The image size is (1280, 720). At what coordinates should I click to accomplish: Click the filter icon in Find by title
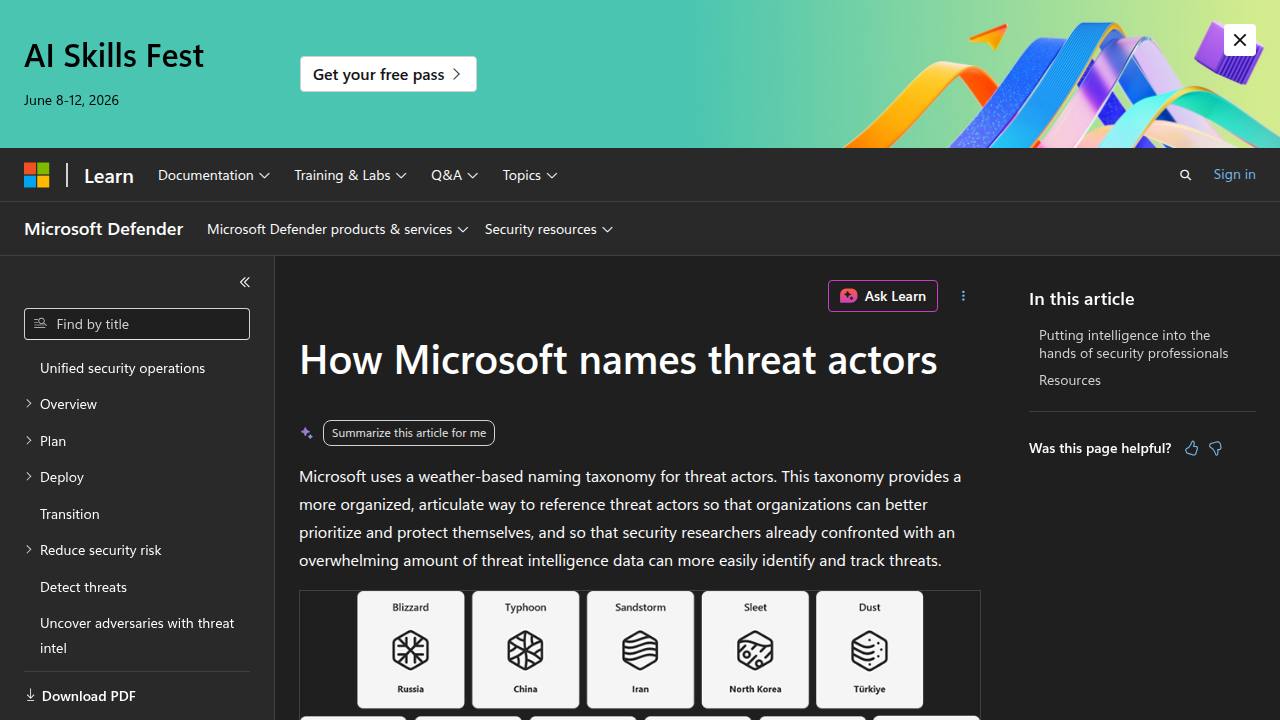[41, 324]
